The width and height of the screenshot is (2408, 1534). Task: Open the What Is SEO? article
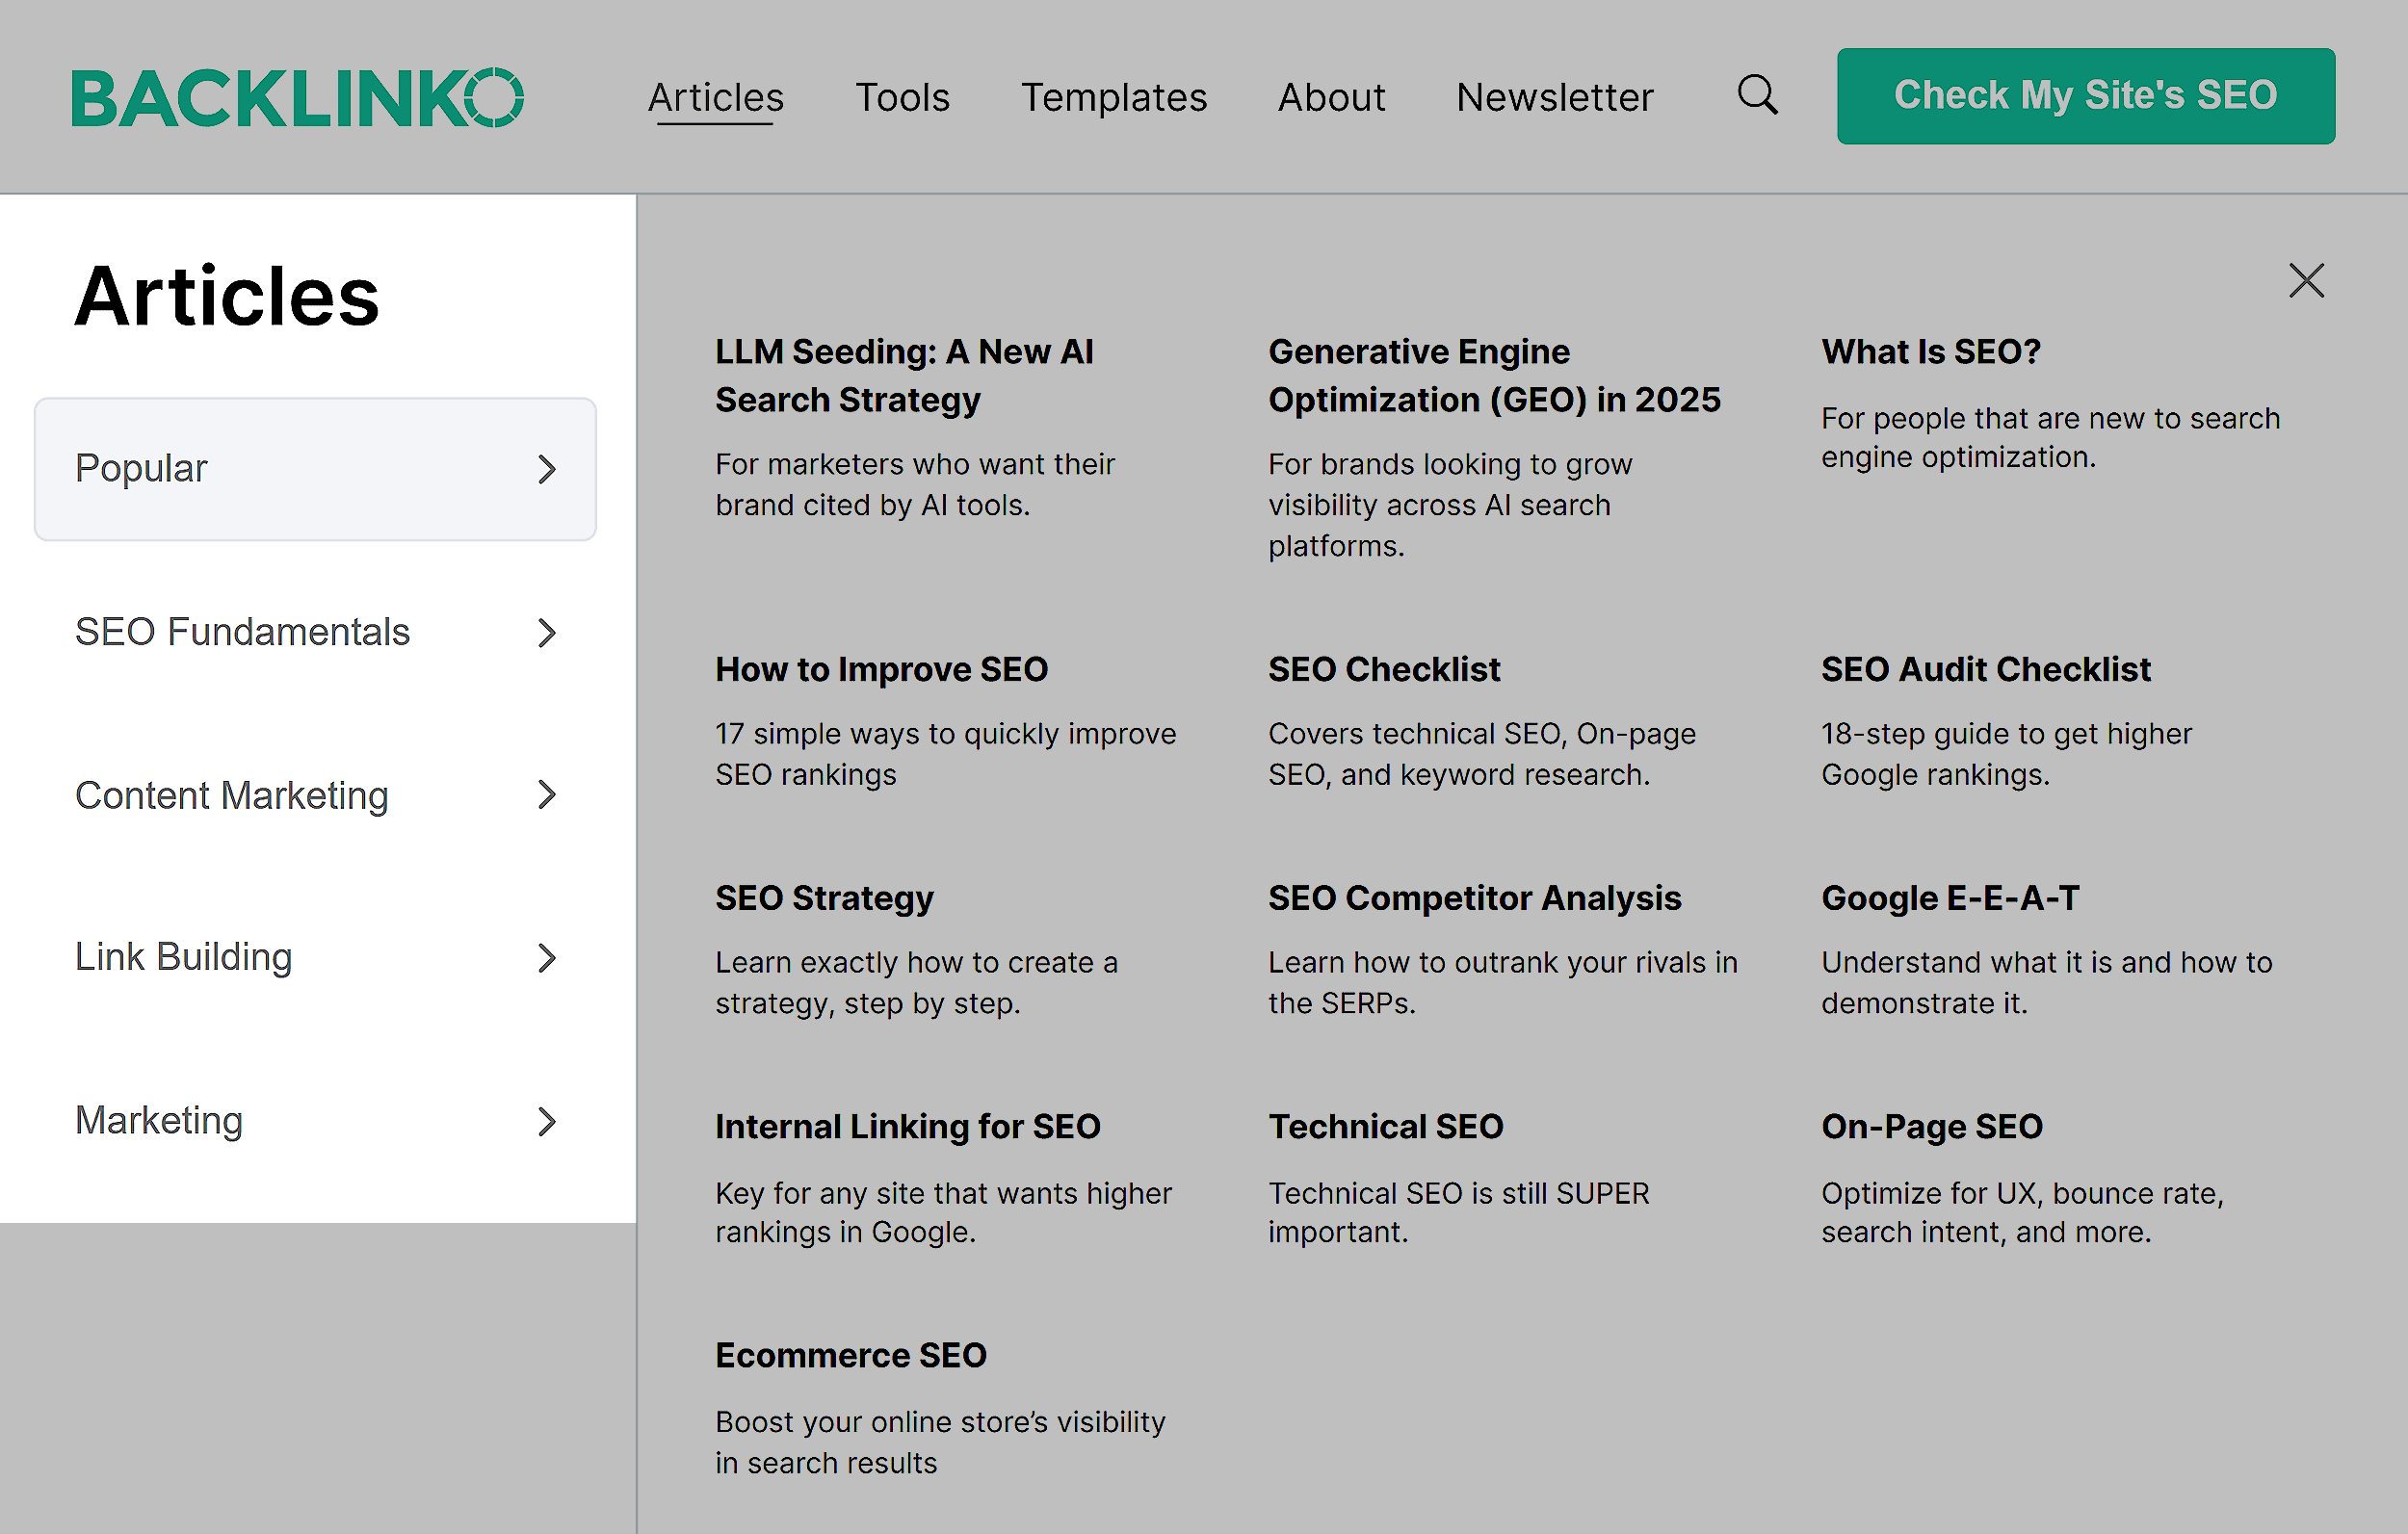coord(1930,351)
